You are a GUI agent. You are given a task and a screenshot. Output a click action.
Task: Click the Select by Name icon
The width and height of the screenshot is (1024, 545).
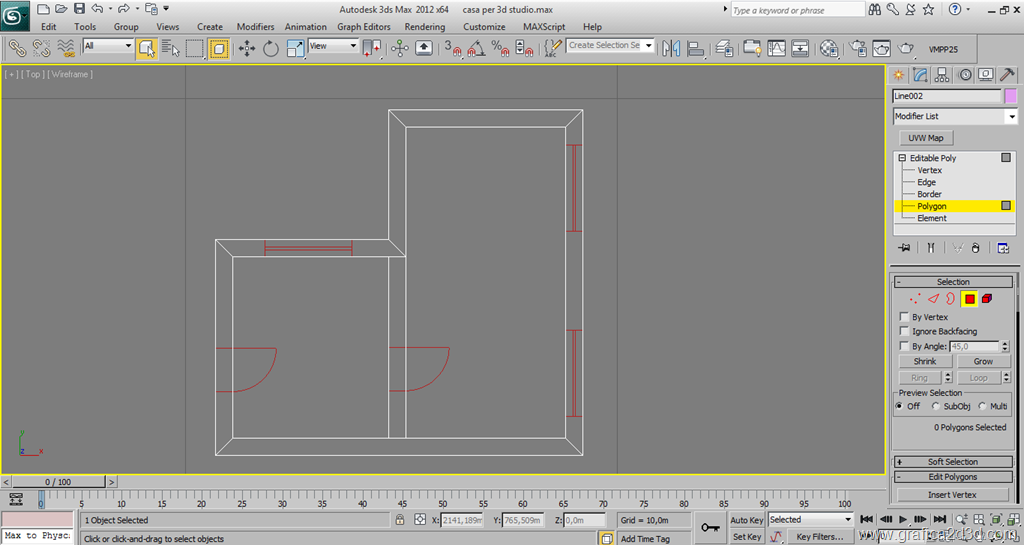tap(171, 48)
